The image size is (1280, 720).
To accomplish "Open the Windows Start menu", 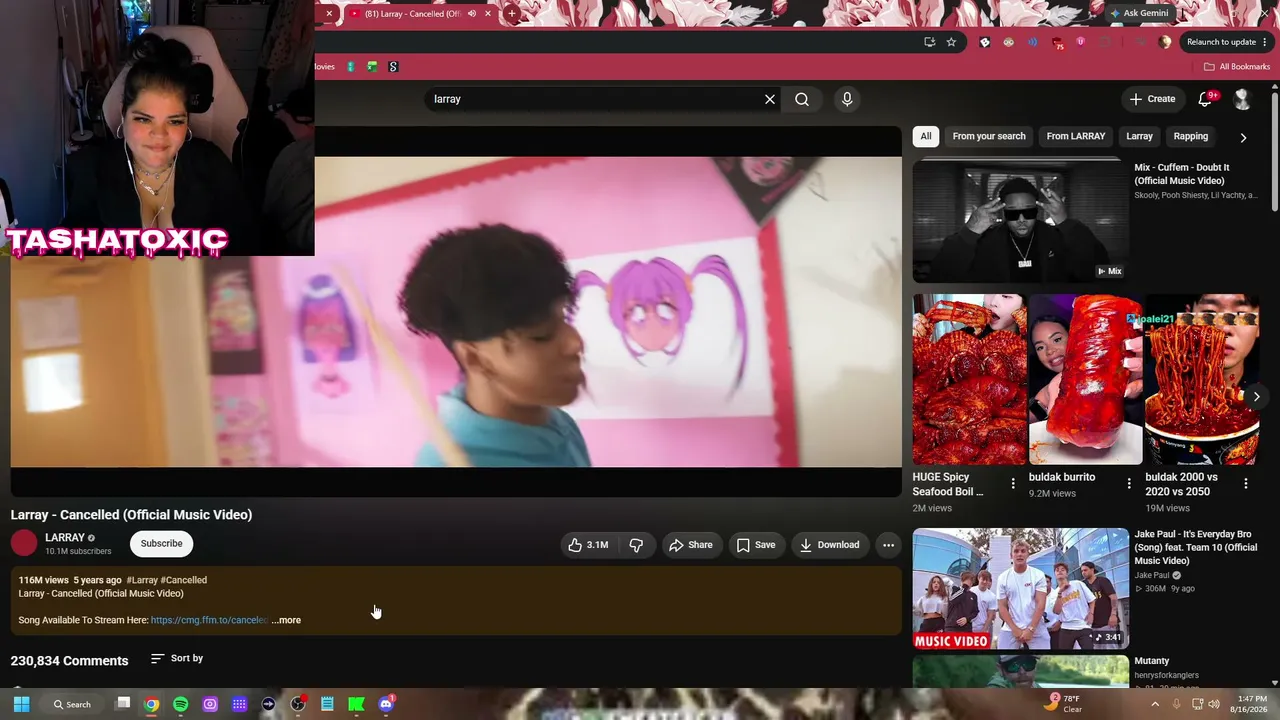I will 21,704.
